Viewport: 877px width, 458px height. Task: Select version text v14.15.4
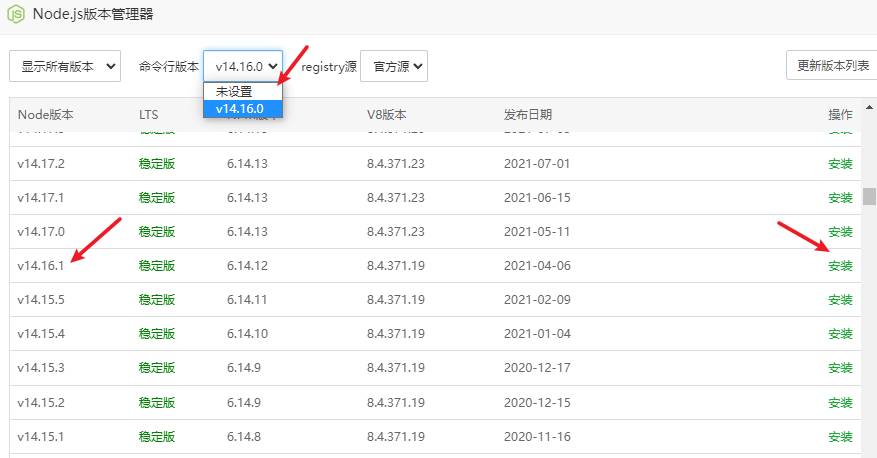click(41, 334)
